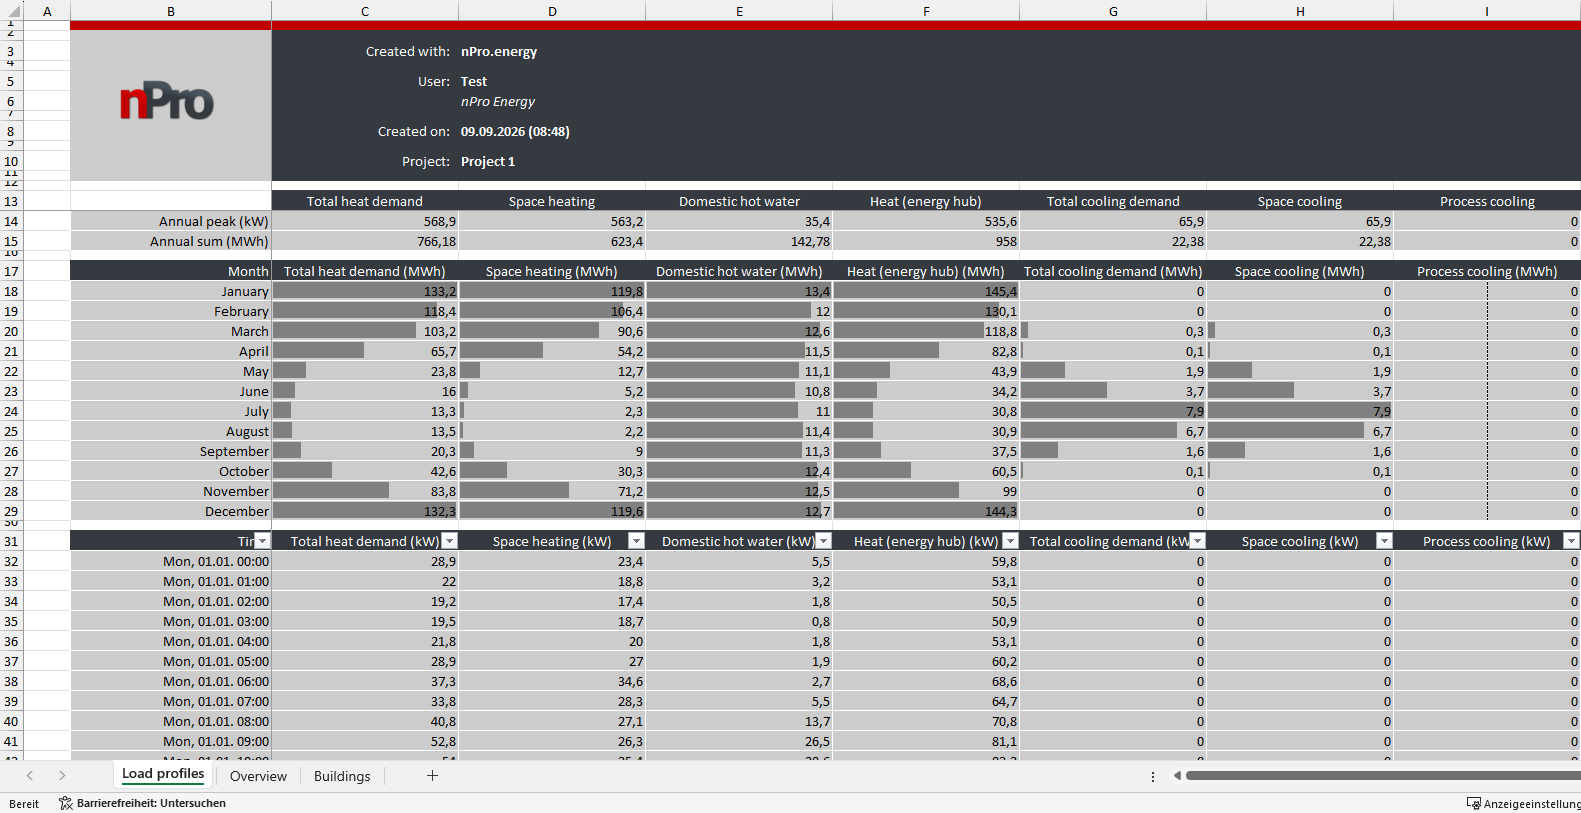
Task: Select January total heat demand 133,2
Action: (365, 291)
